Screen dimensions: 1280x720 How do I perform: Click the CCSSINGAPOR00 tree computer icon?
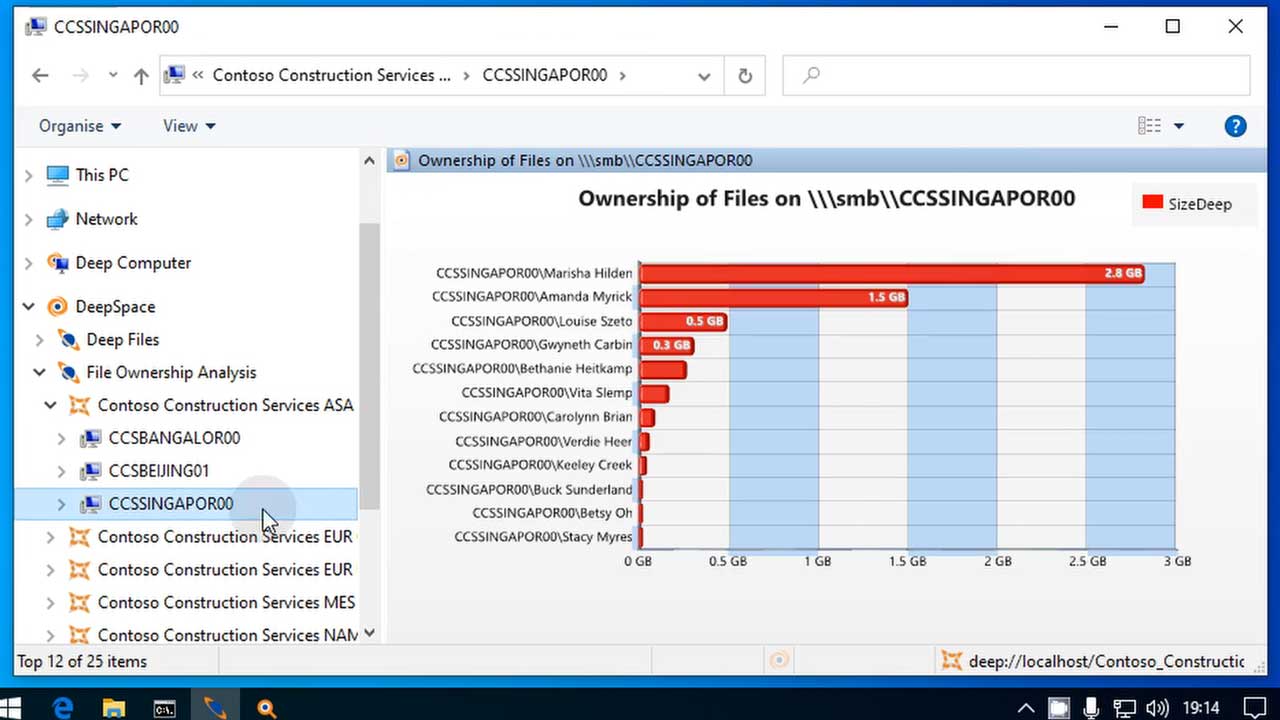pyautogui.click(x=90, y=504)
